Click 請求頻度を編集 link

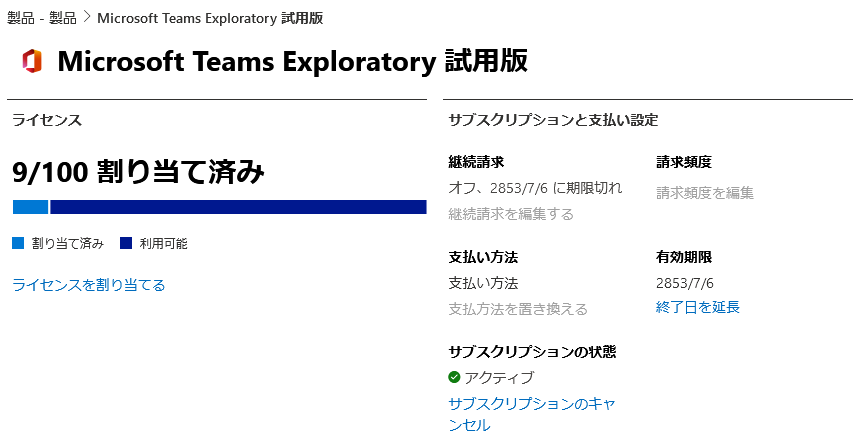tap(705, 193)
